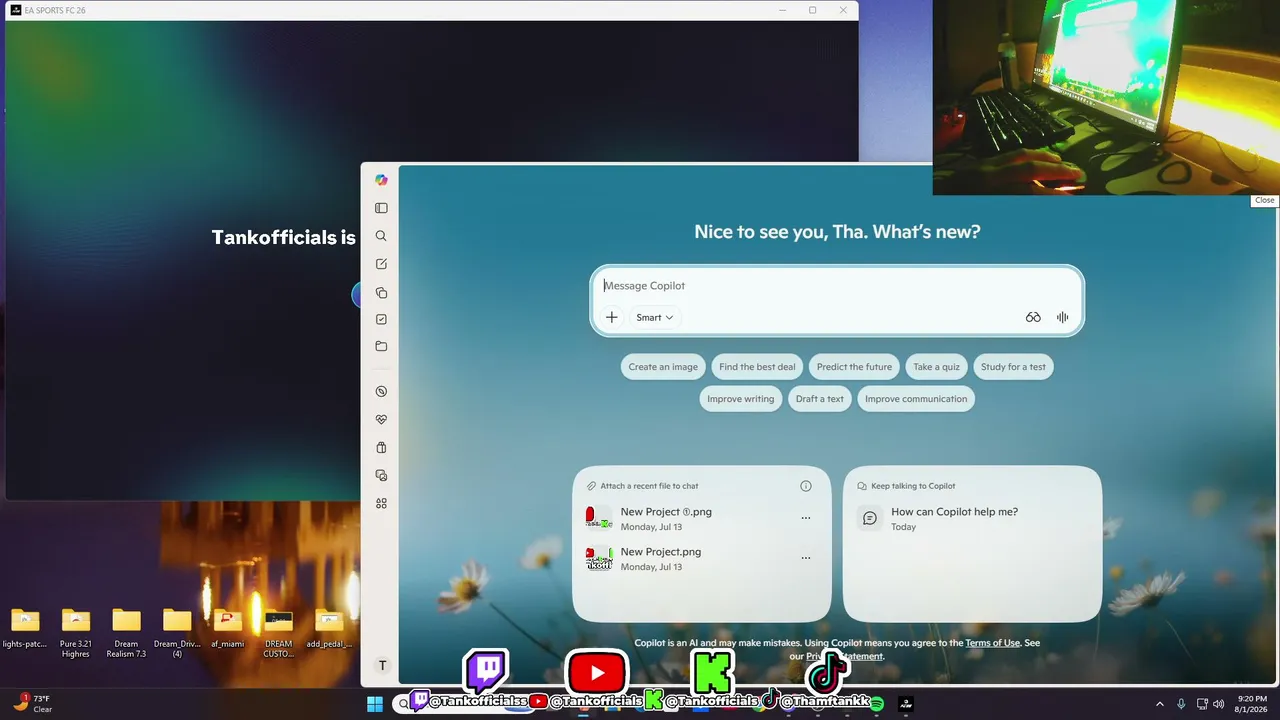1280x720 pixels.
Task: Open the compass Discover icon in sidebar
Action: click(381, 391)
